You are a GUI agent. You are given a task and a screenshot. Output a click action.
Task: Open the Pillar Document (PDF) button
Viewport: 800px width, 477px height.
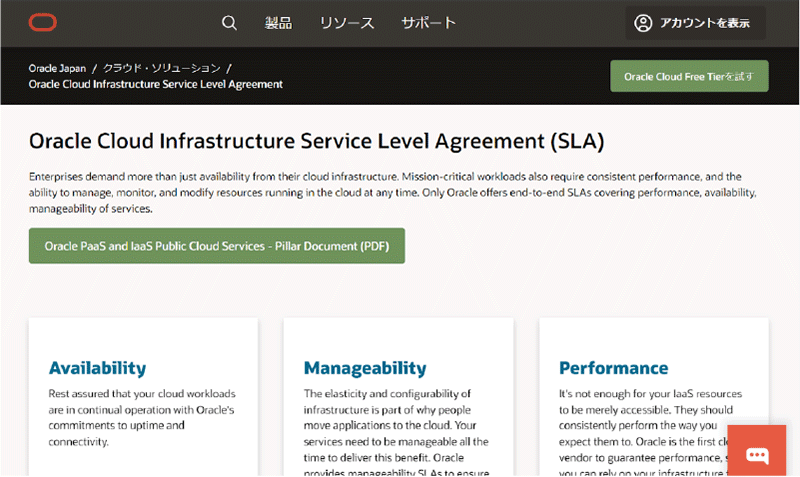[x=217, y=245]
